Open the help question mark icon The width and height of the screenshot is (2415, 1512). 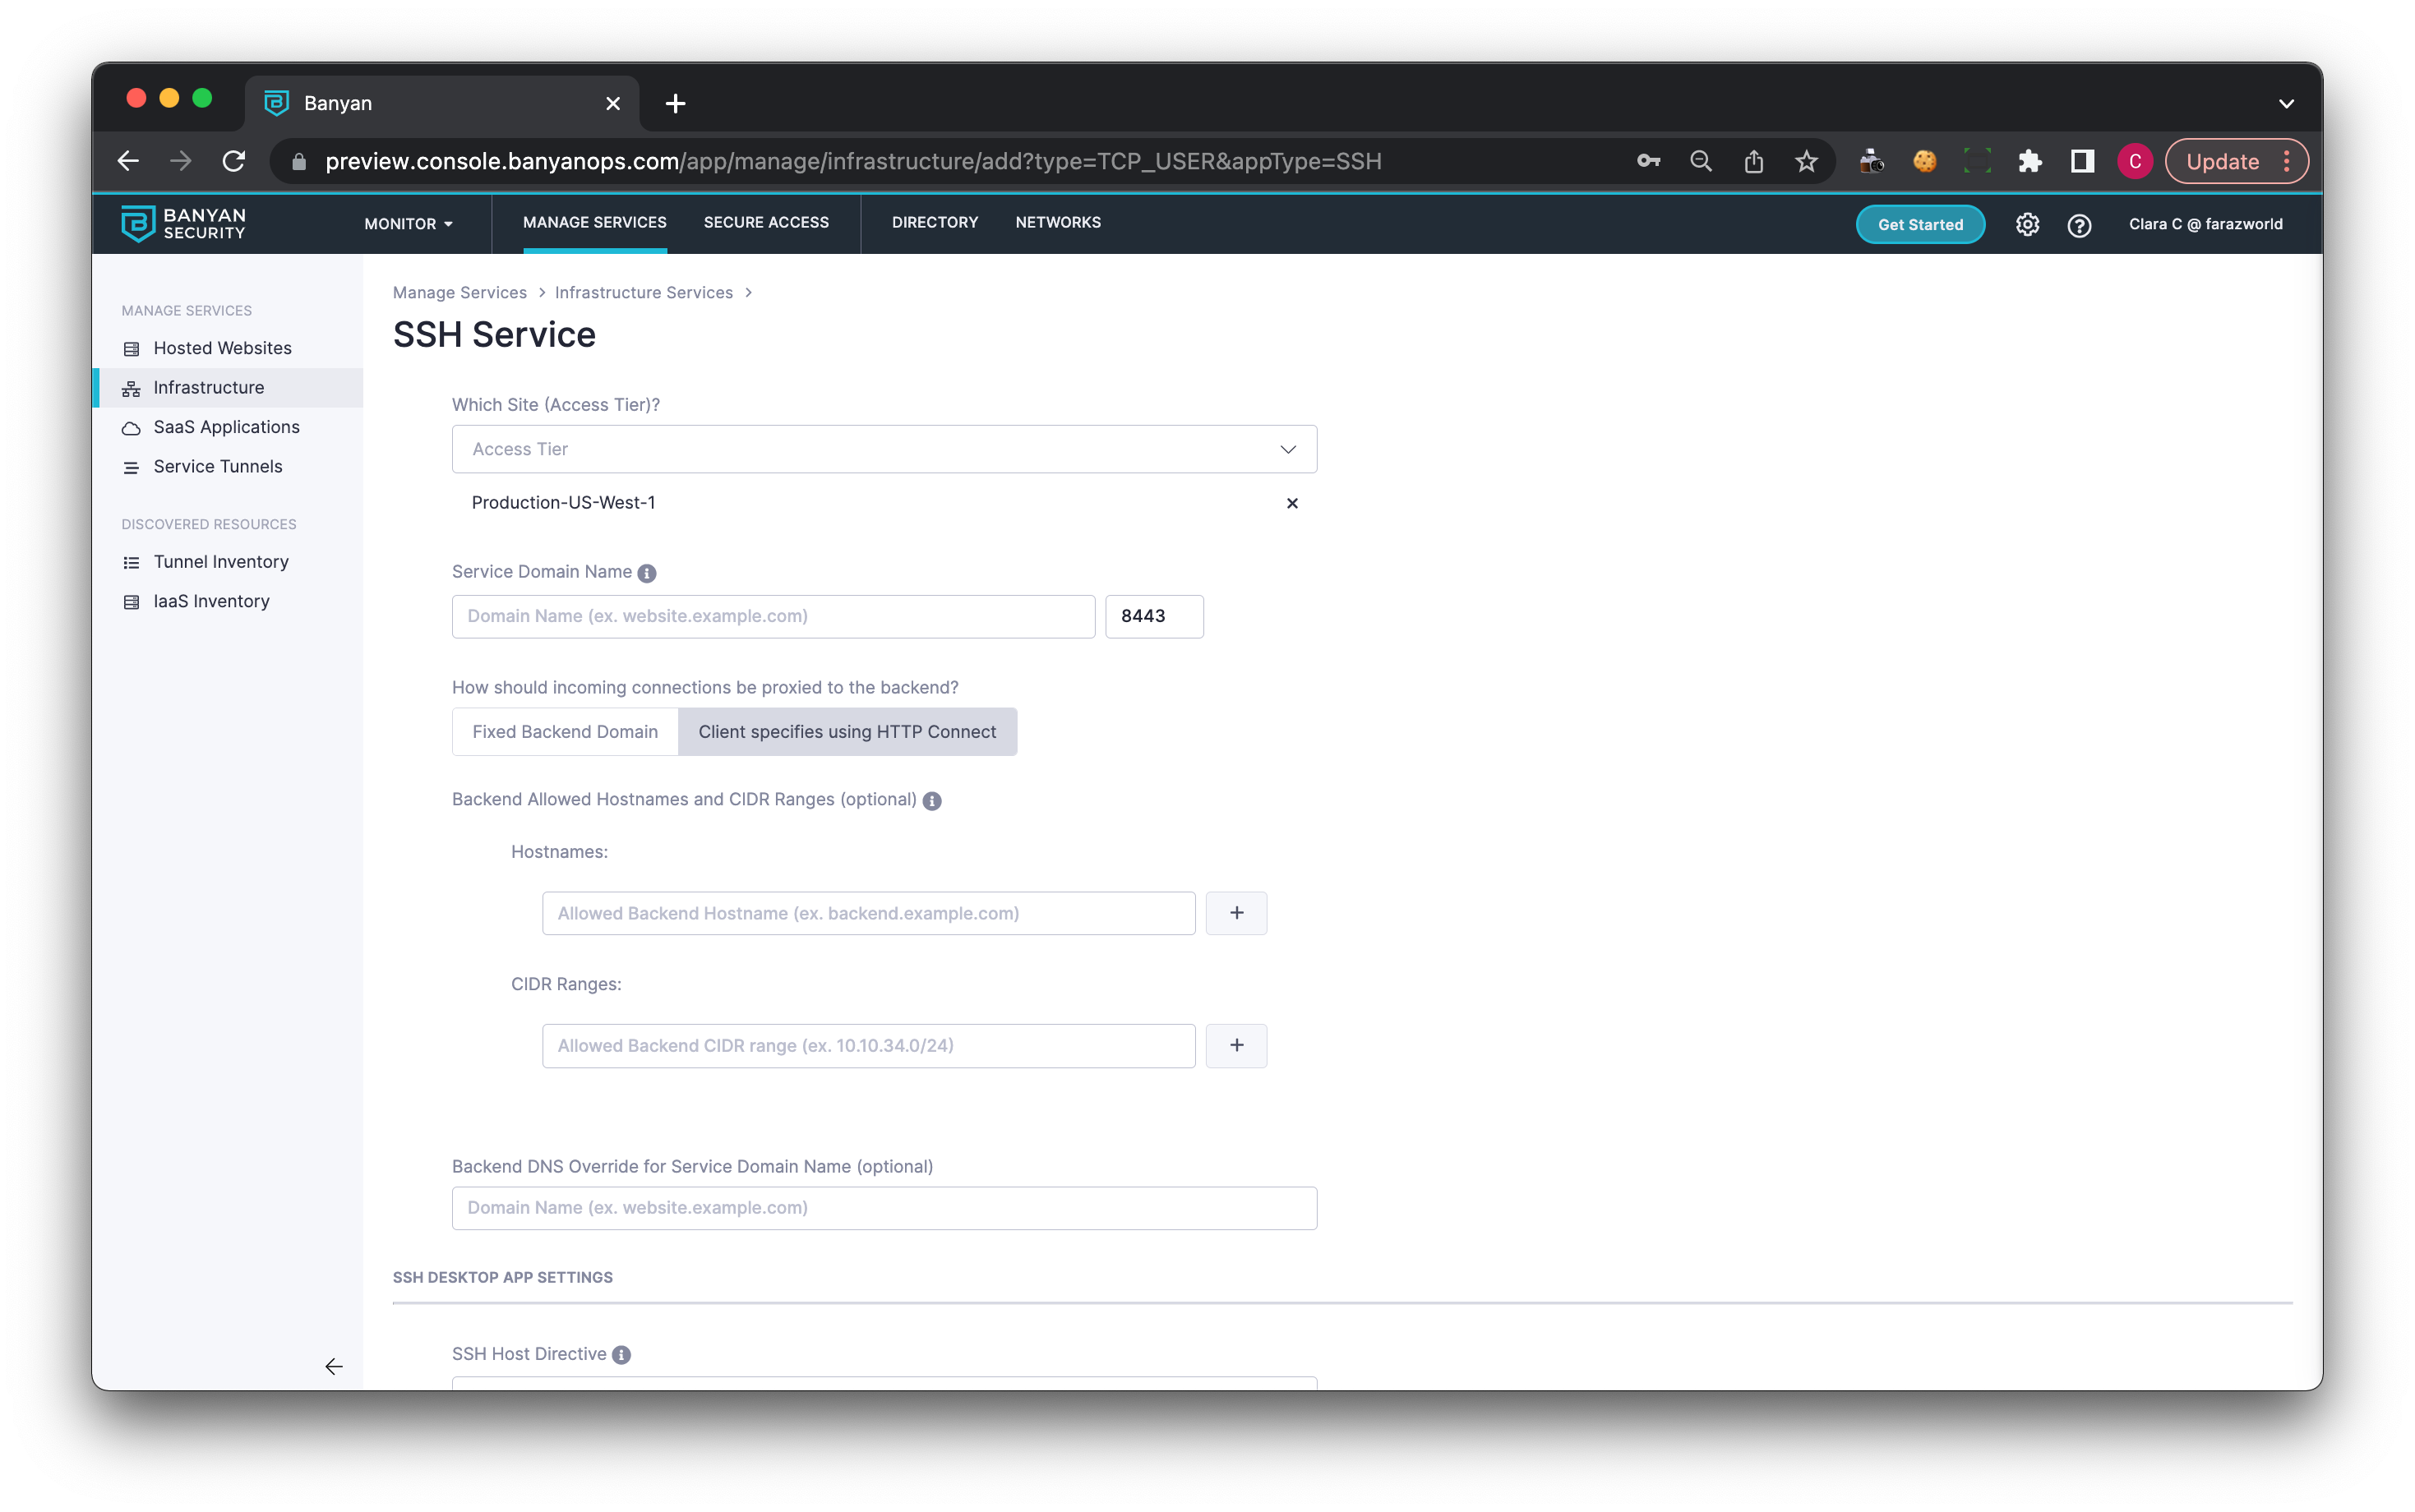(2079, 225)
